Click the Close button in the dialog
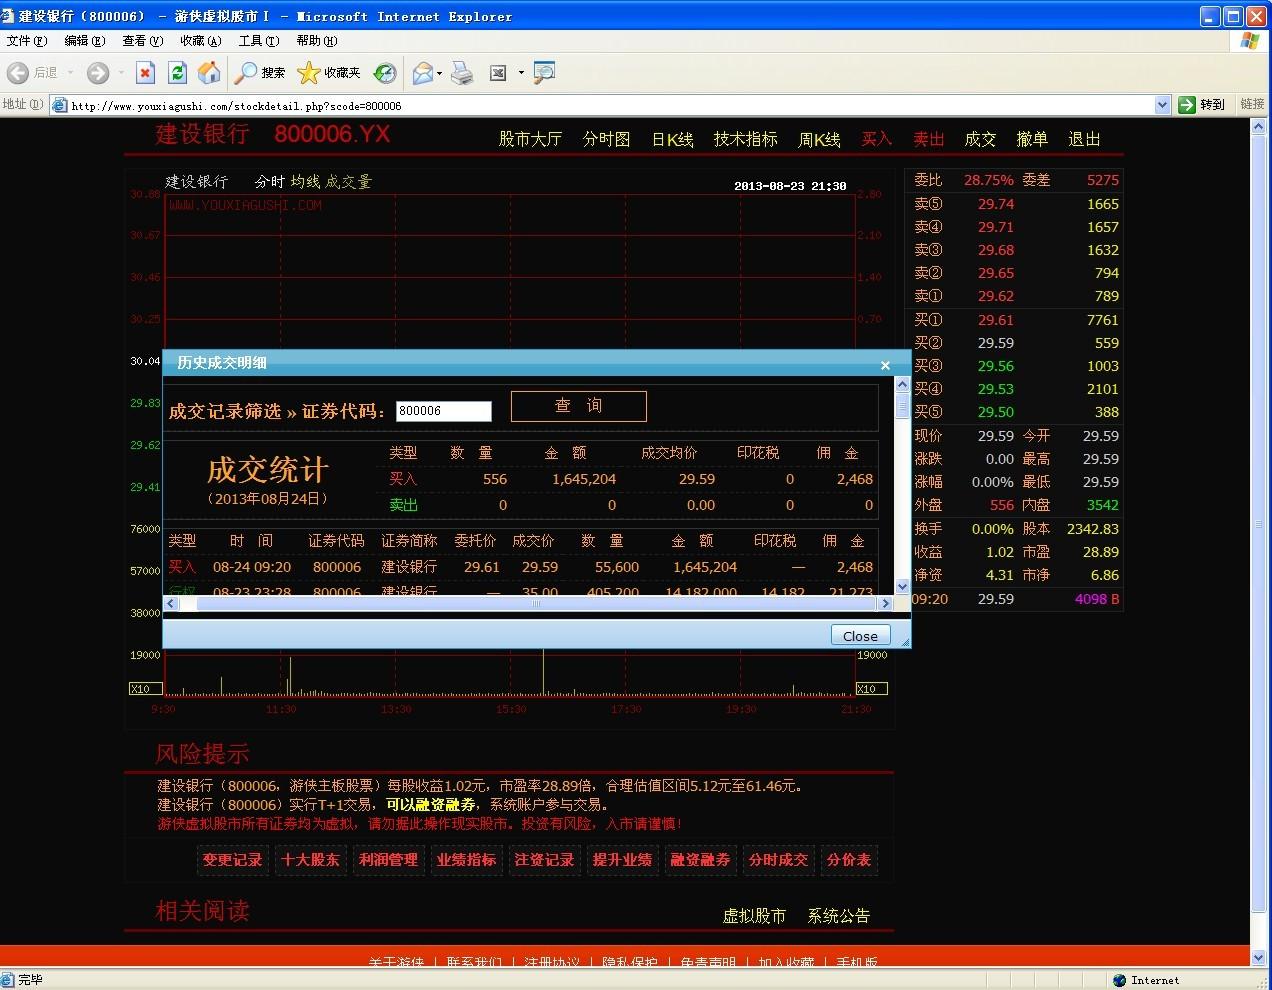This screenshot has height=990, width=1272. [x=860, y=635]
